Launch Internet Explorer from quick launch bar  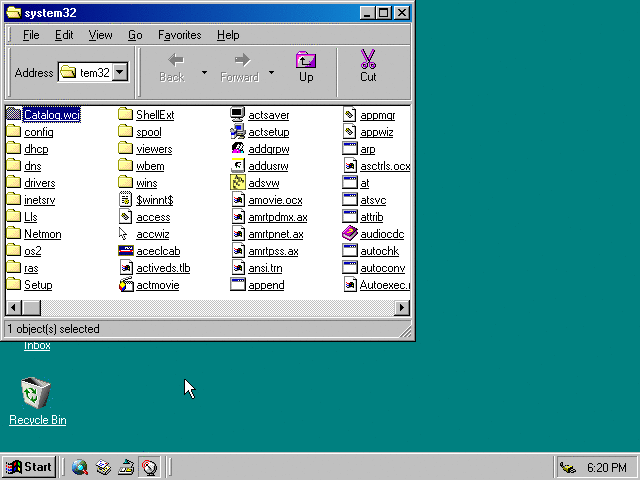80,467
